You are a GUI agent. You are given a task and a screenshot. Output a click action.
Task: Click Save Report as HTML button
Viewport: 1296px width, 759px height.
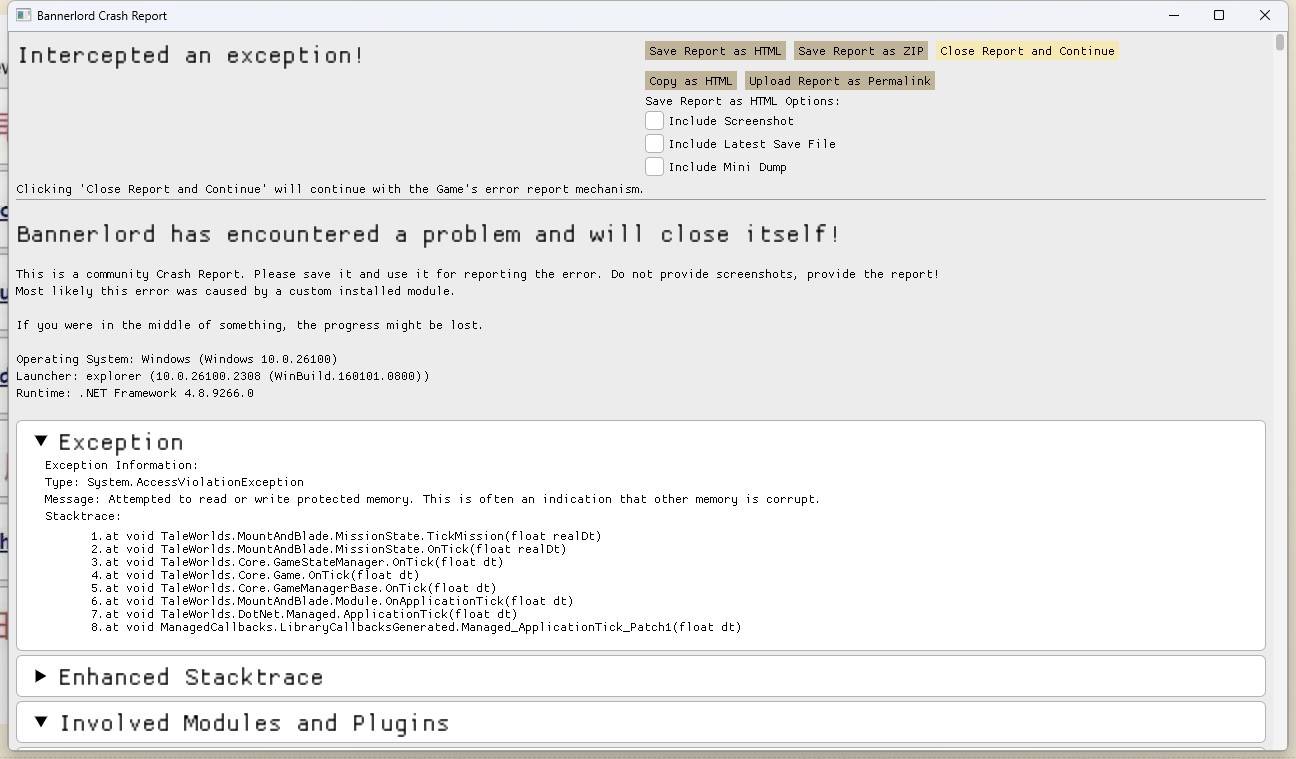pyautogui.click(x=715, y=51)
